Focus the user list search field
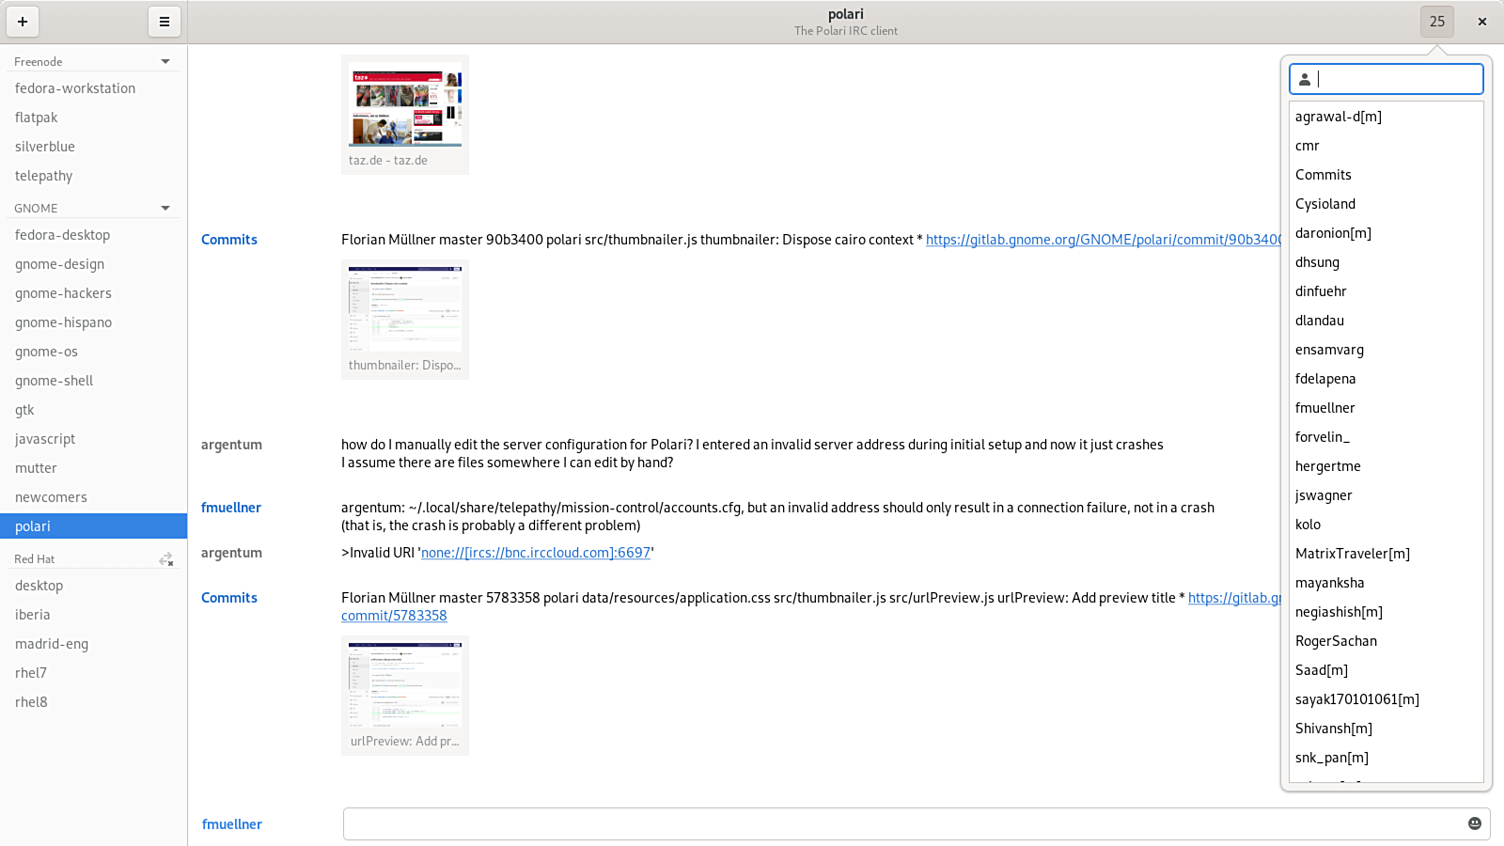Screen dimensions: 1504x846 pyautogui.click(x=1396, y=79)
